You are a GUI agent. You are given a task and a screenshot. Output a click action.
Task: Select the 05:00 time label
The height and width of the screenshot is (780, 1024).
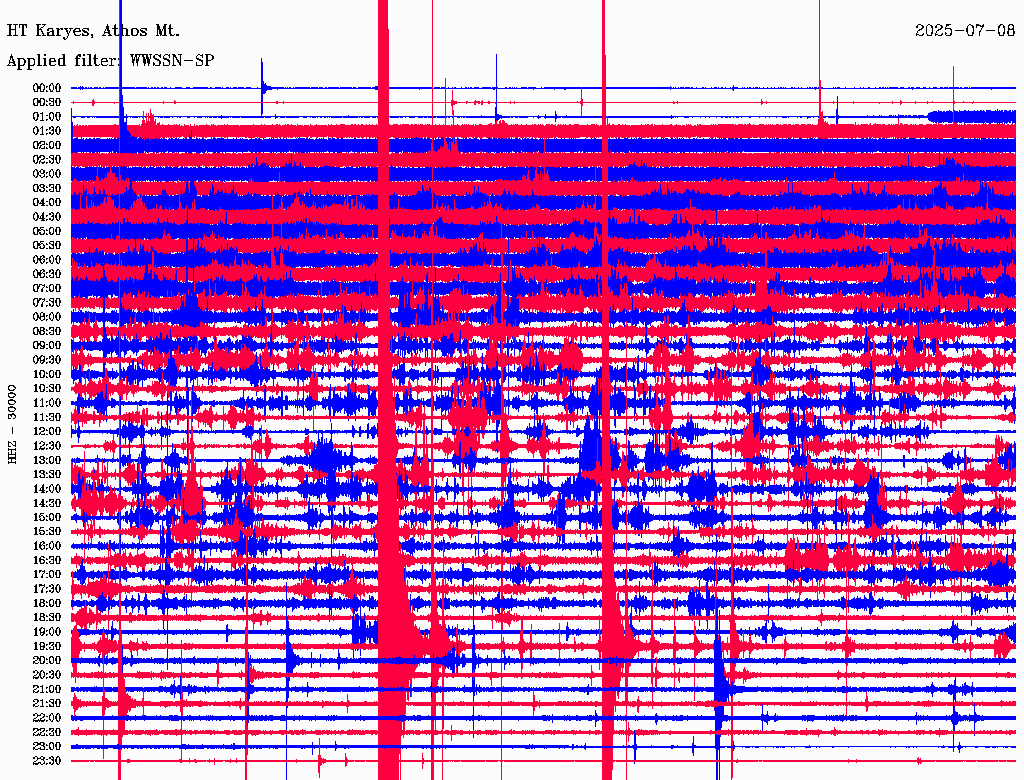pos(47,231)
